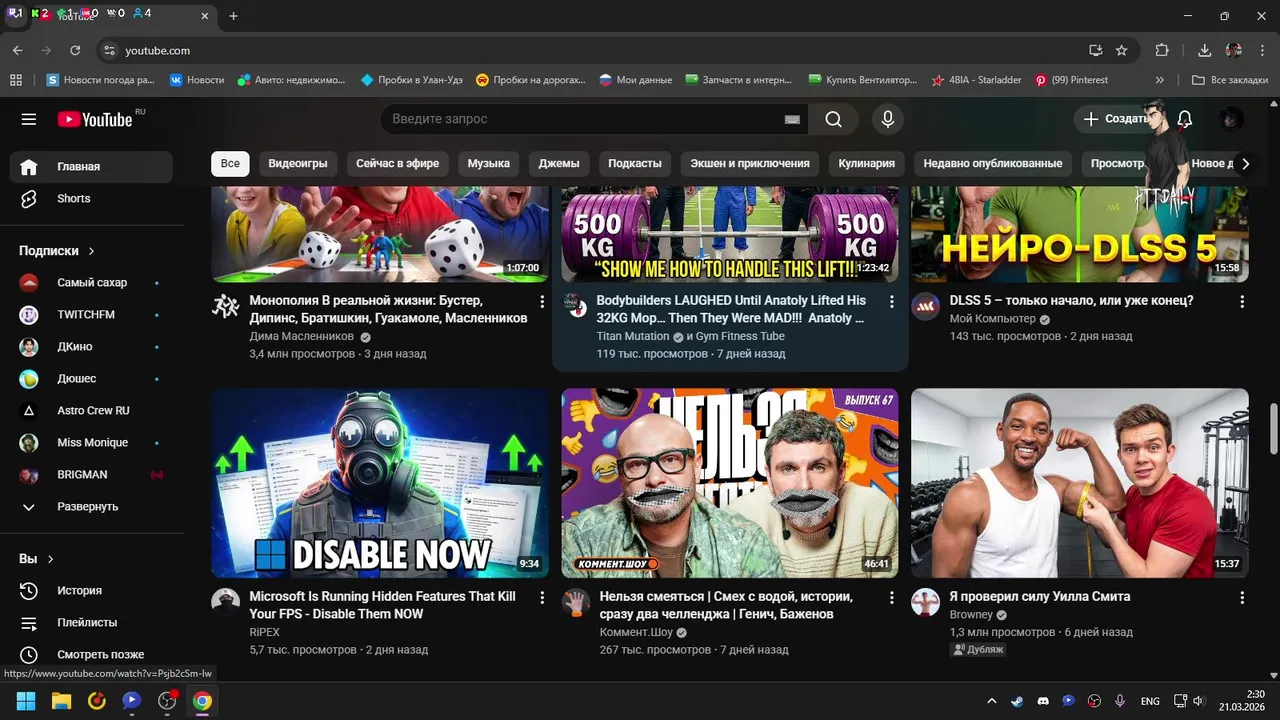Open the DISABLE NOW video thumbnail
1280x720 pixels.
380,483
